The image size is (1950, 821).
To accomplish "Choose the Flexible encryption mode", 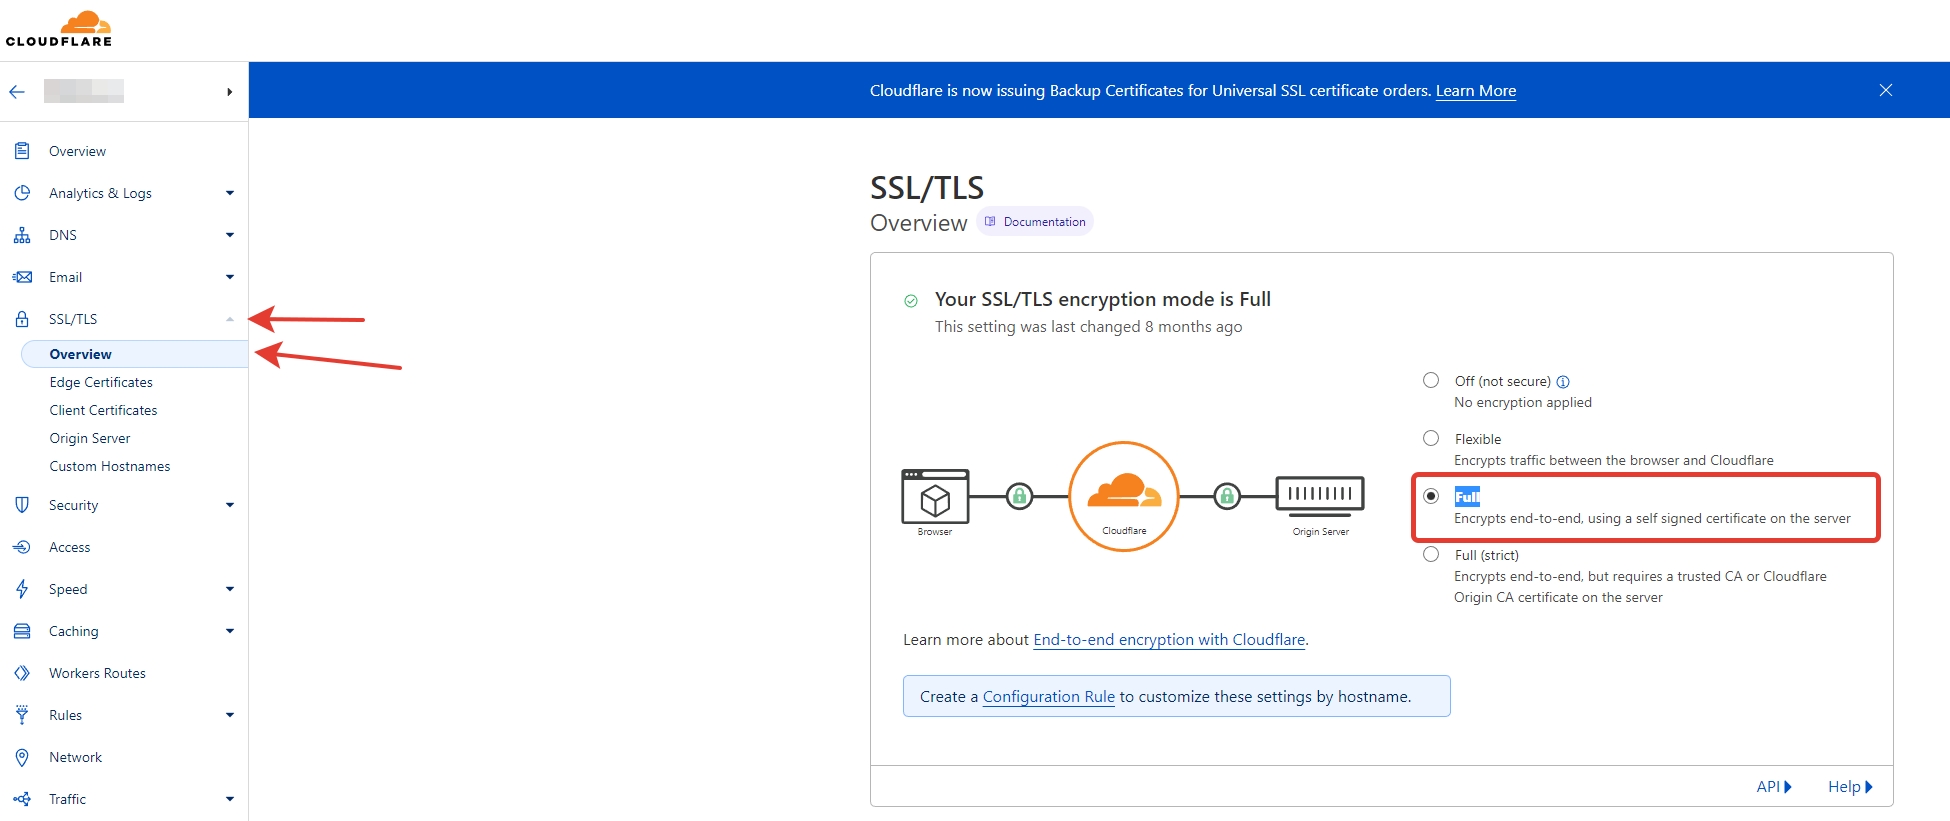I will click(x=1431, y=438).
